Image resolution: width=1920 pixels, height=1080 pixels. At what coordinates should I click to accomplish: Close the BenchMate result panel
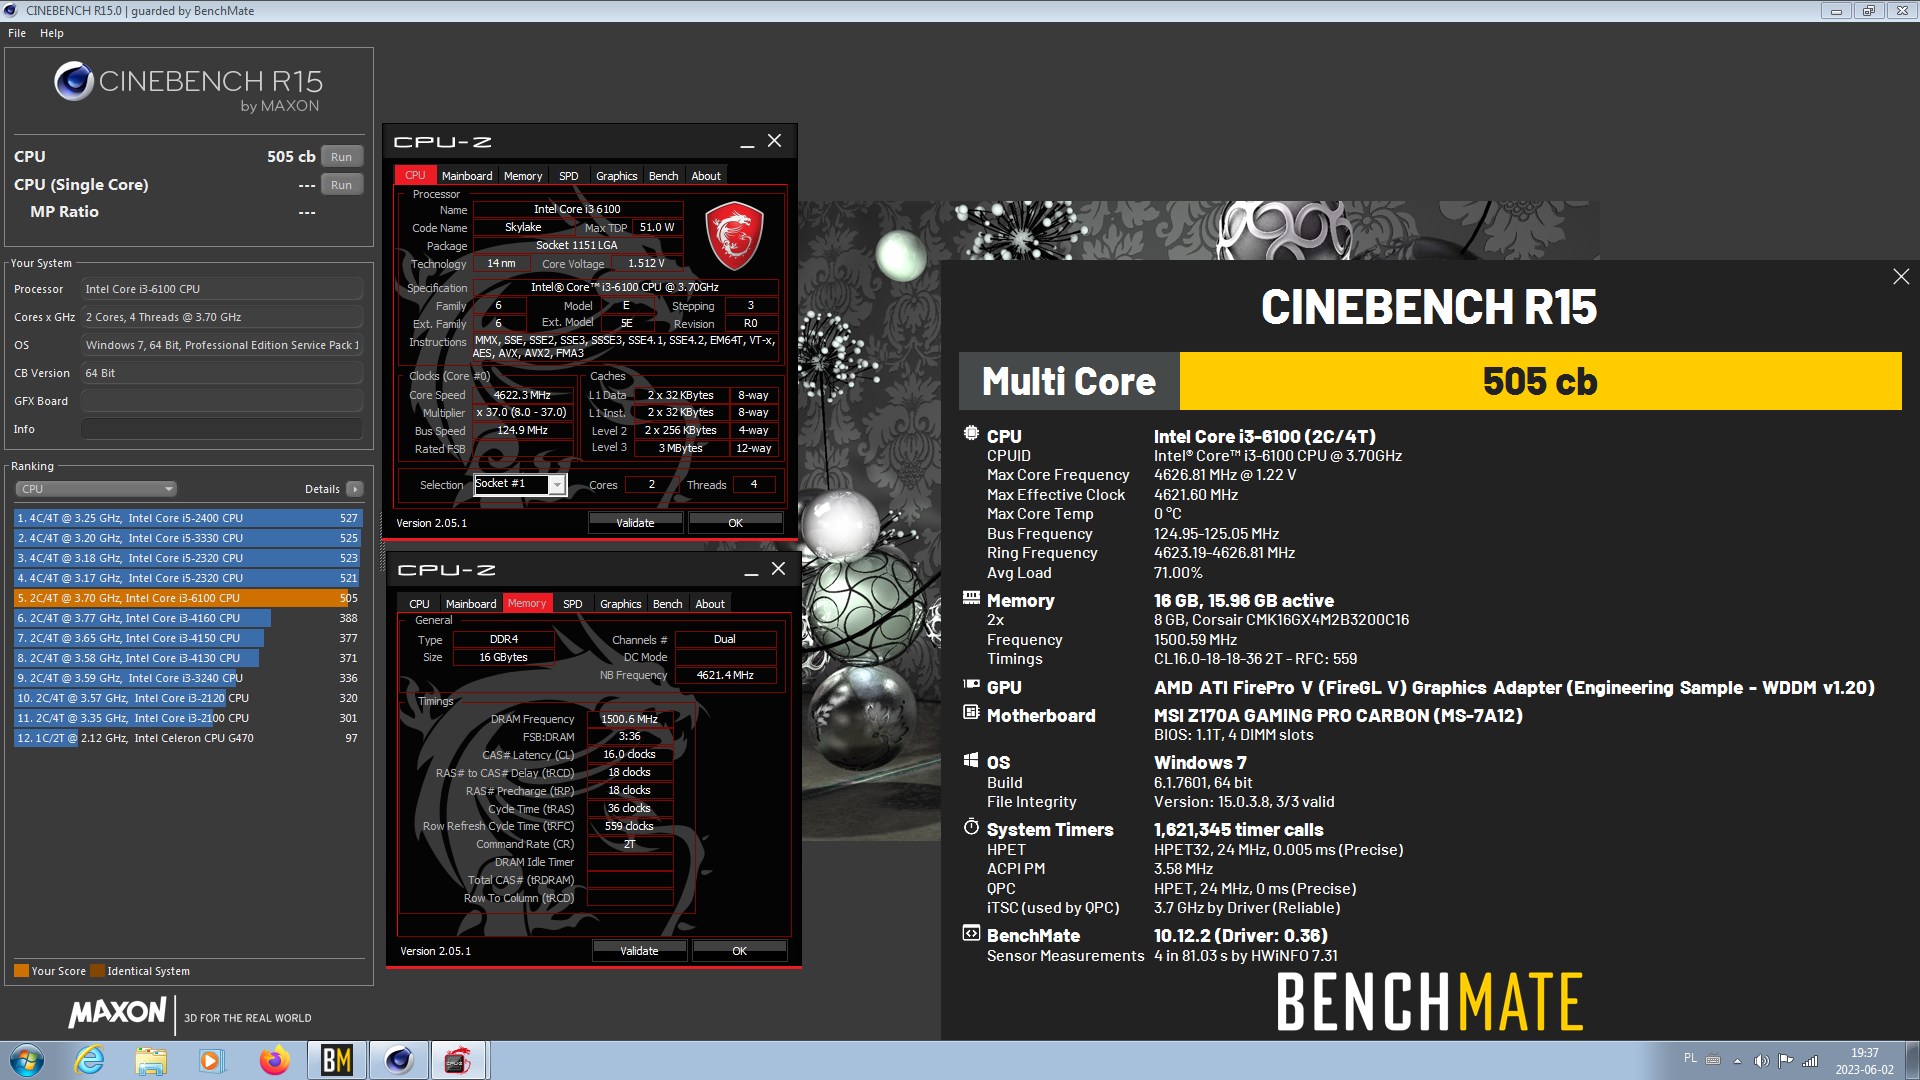click(1901, 277)
